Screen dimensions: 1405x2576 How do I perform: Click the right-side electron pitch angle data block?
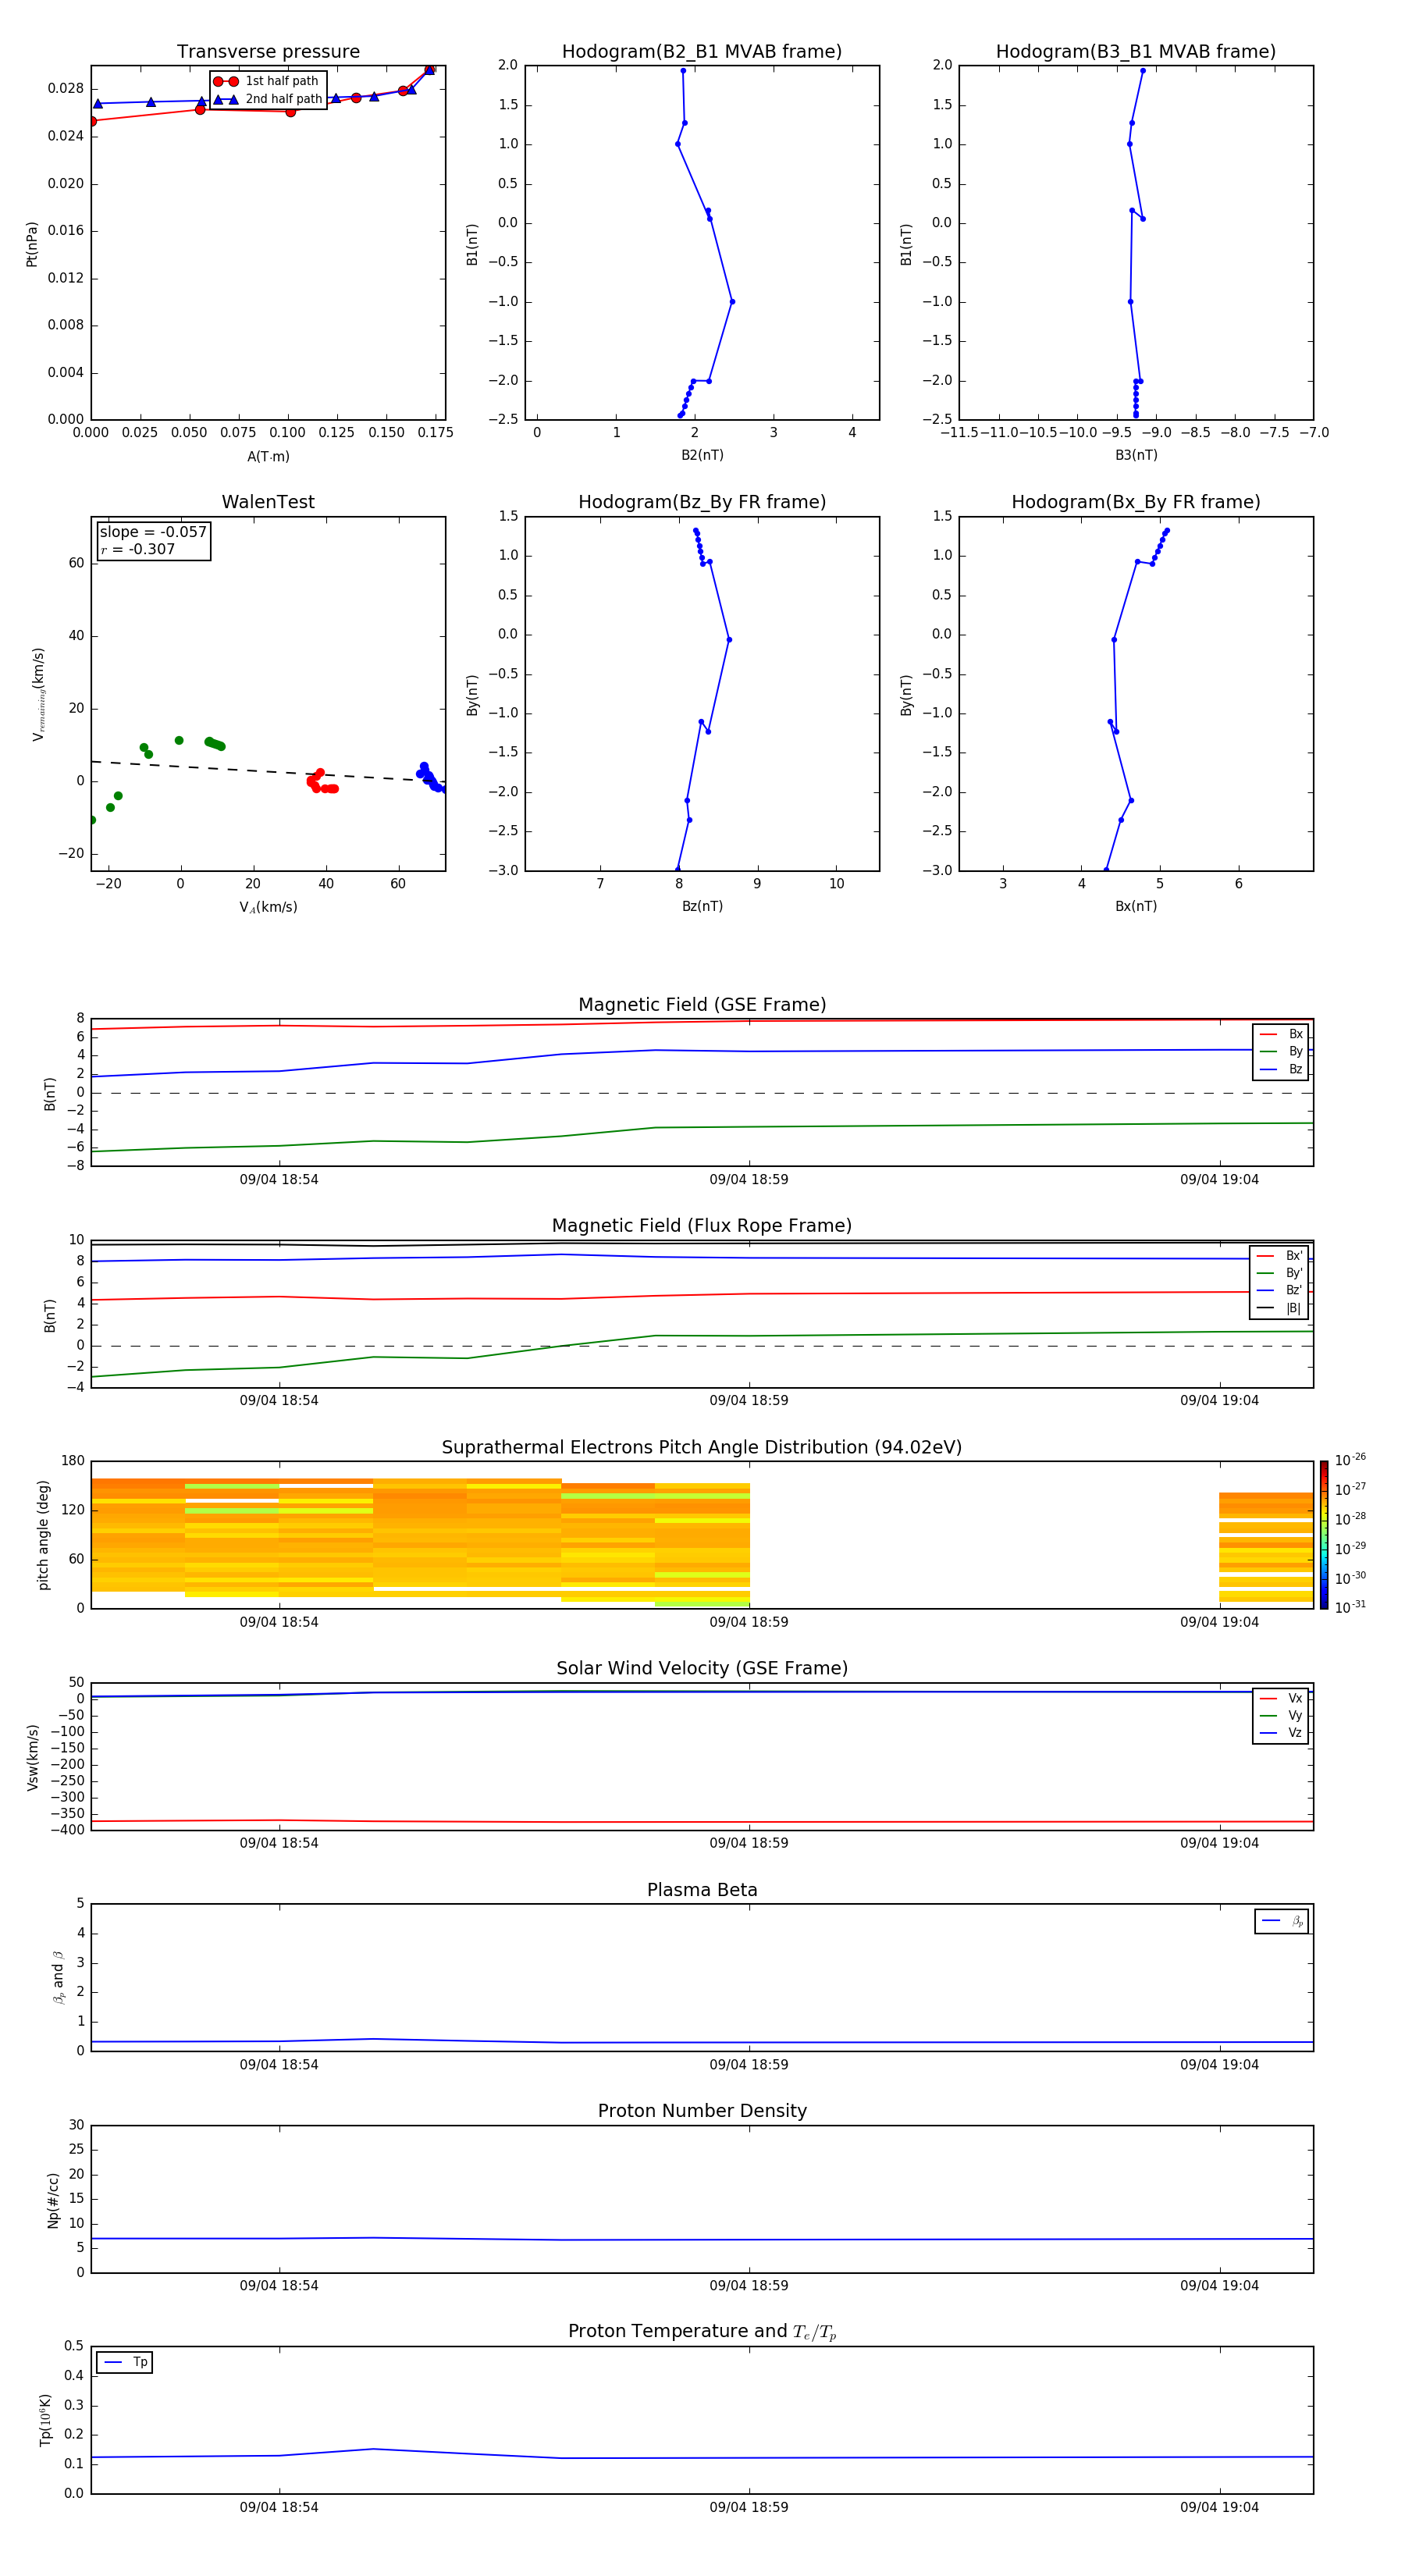point(1266,1547)
